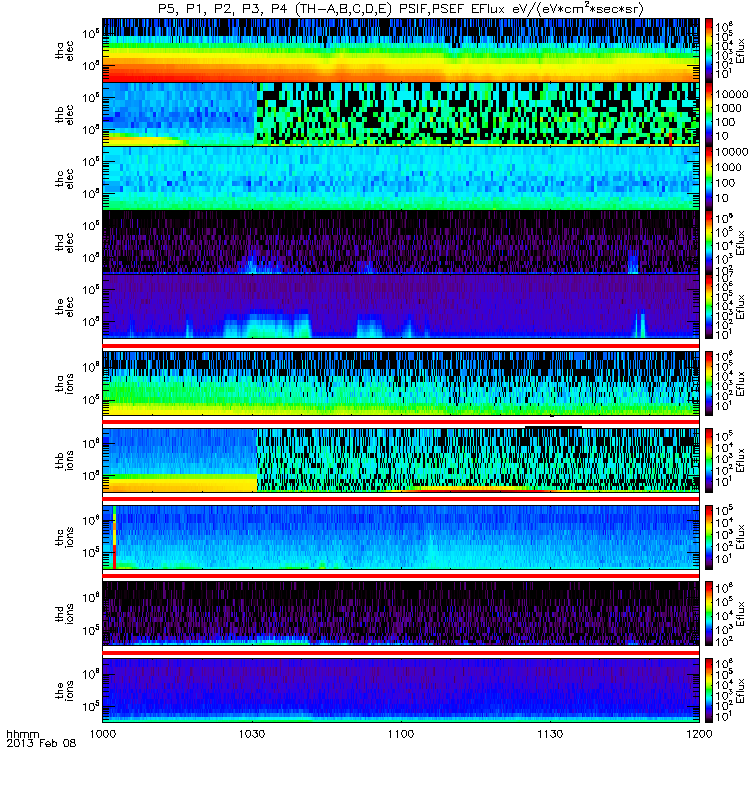This screenshot has height=800, width=750.
Task: Click the Eflux label of the thb ions color bar
Action: click(x=741, y=460)
